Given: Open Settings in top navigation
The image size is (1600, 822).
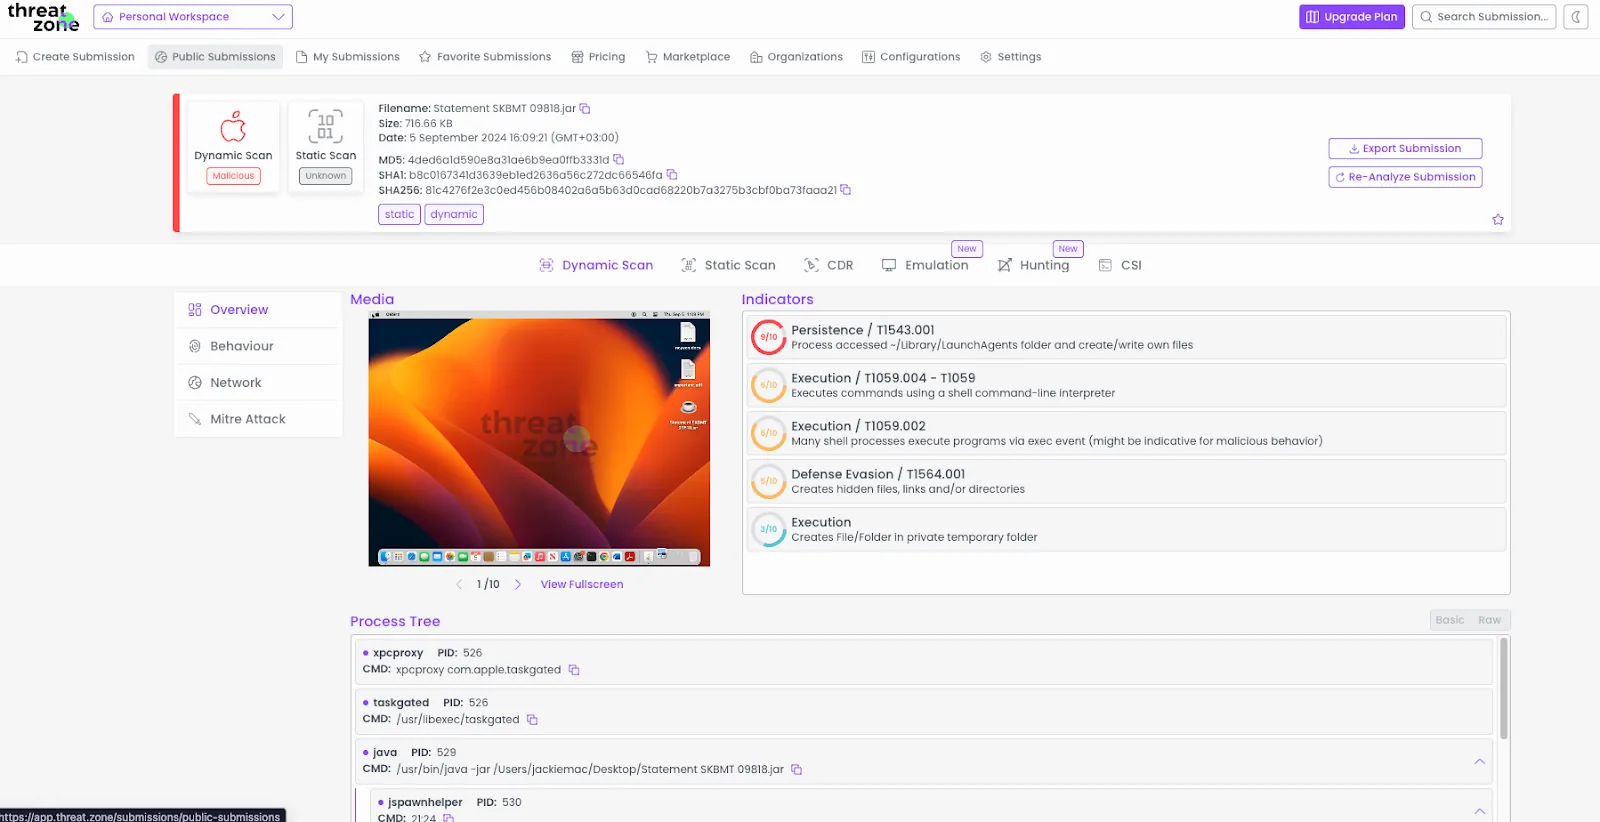Looking at the screenshot, I should click(x=1011, y=57).
